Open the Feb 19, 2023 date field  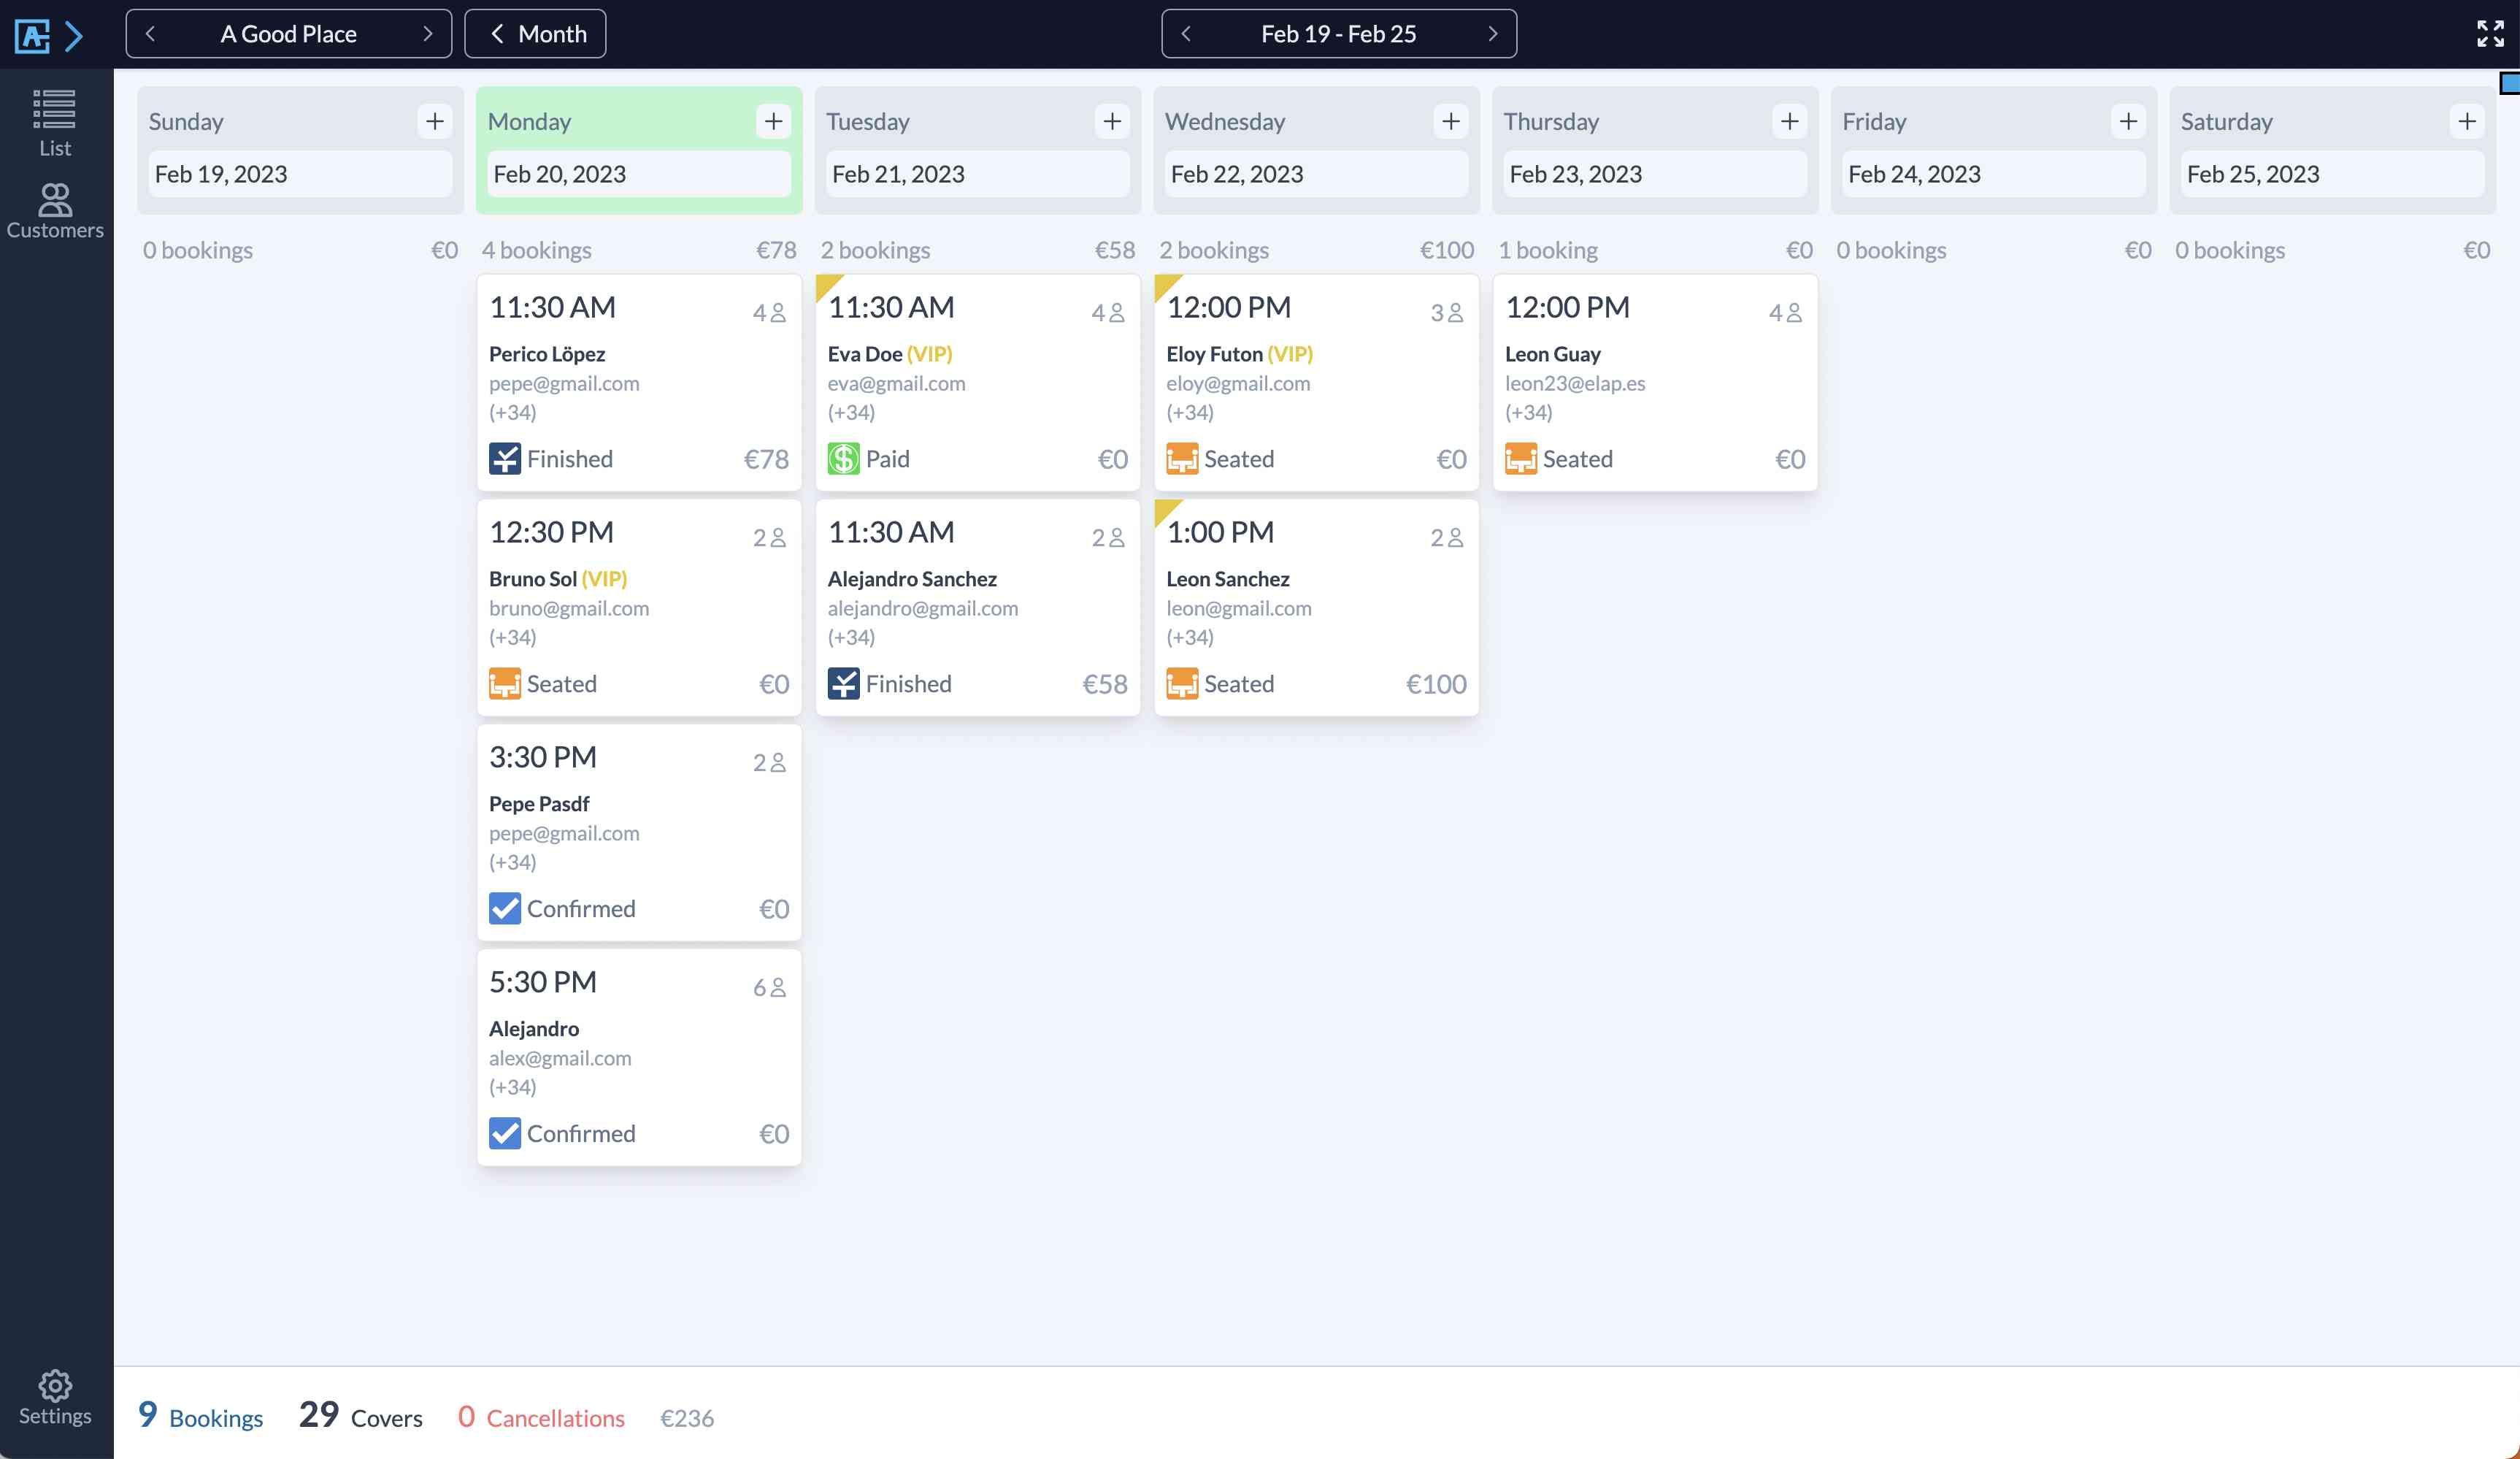pyautogui.click(x=300, y=174)
